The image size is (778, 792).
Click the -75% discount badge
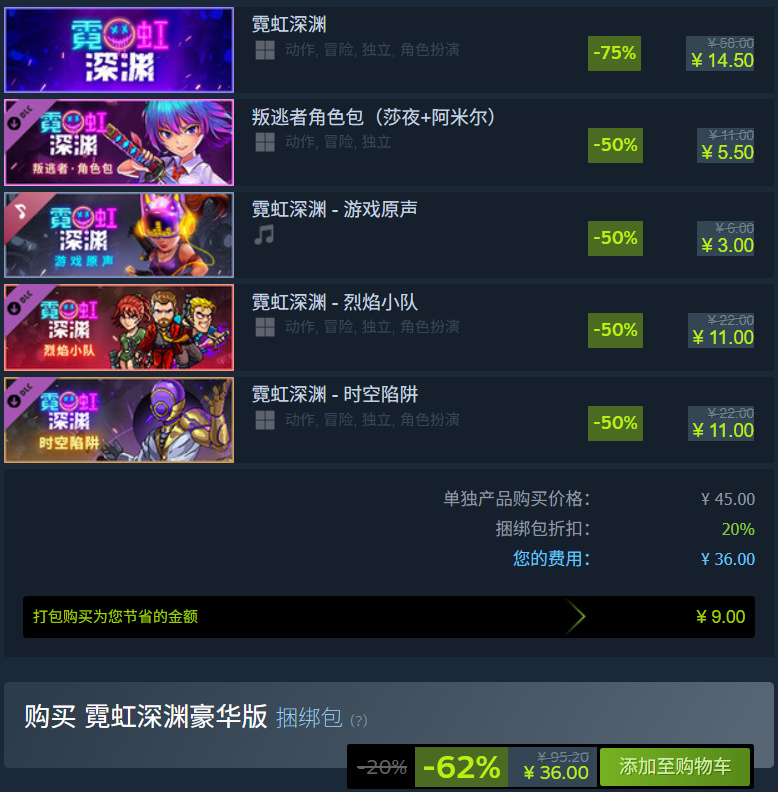click(x=614, y=53)
